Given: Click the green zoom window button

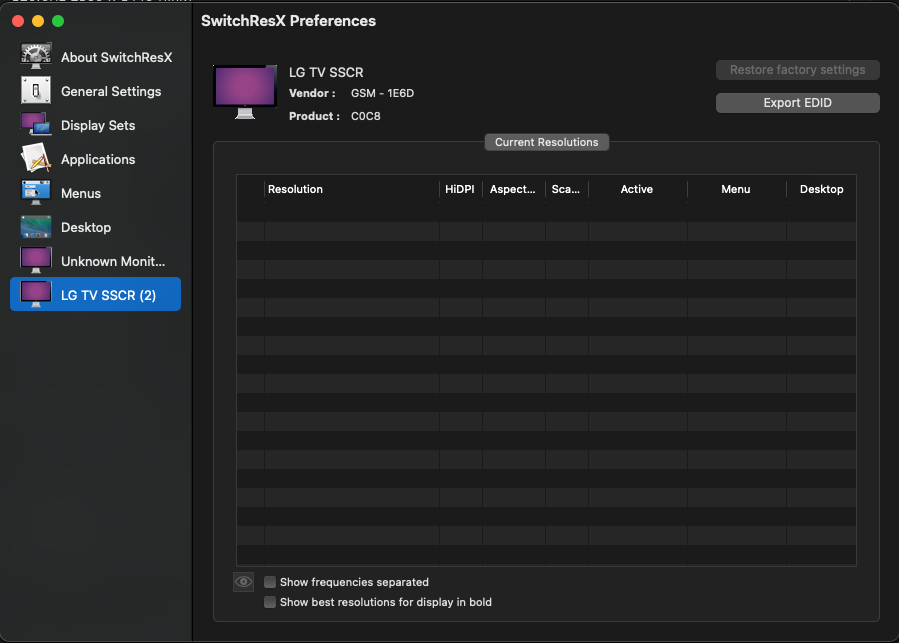Looking at the screenshot, I should click(58, 21).
